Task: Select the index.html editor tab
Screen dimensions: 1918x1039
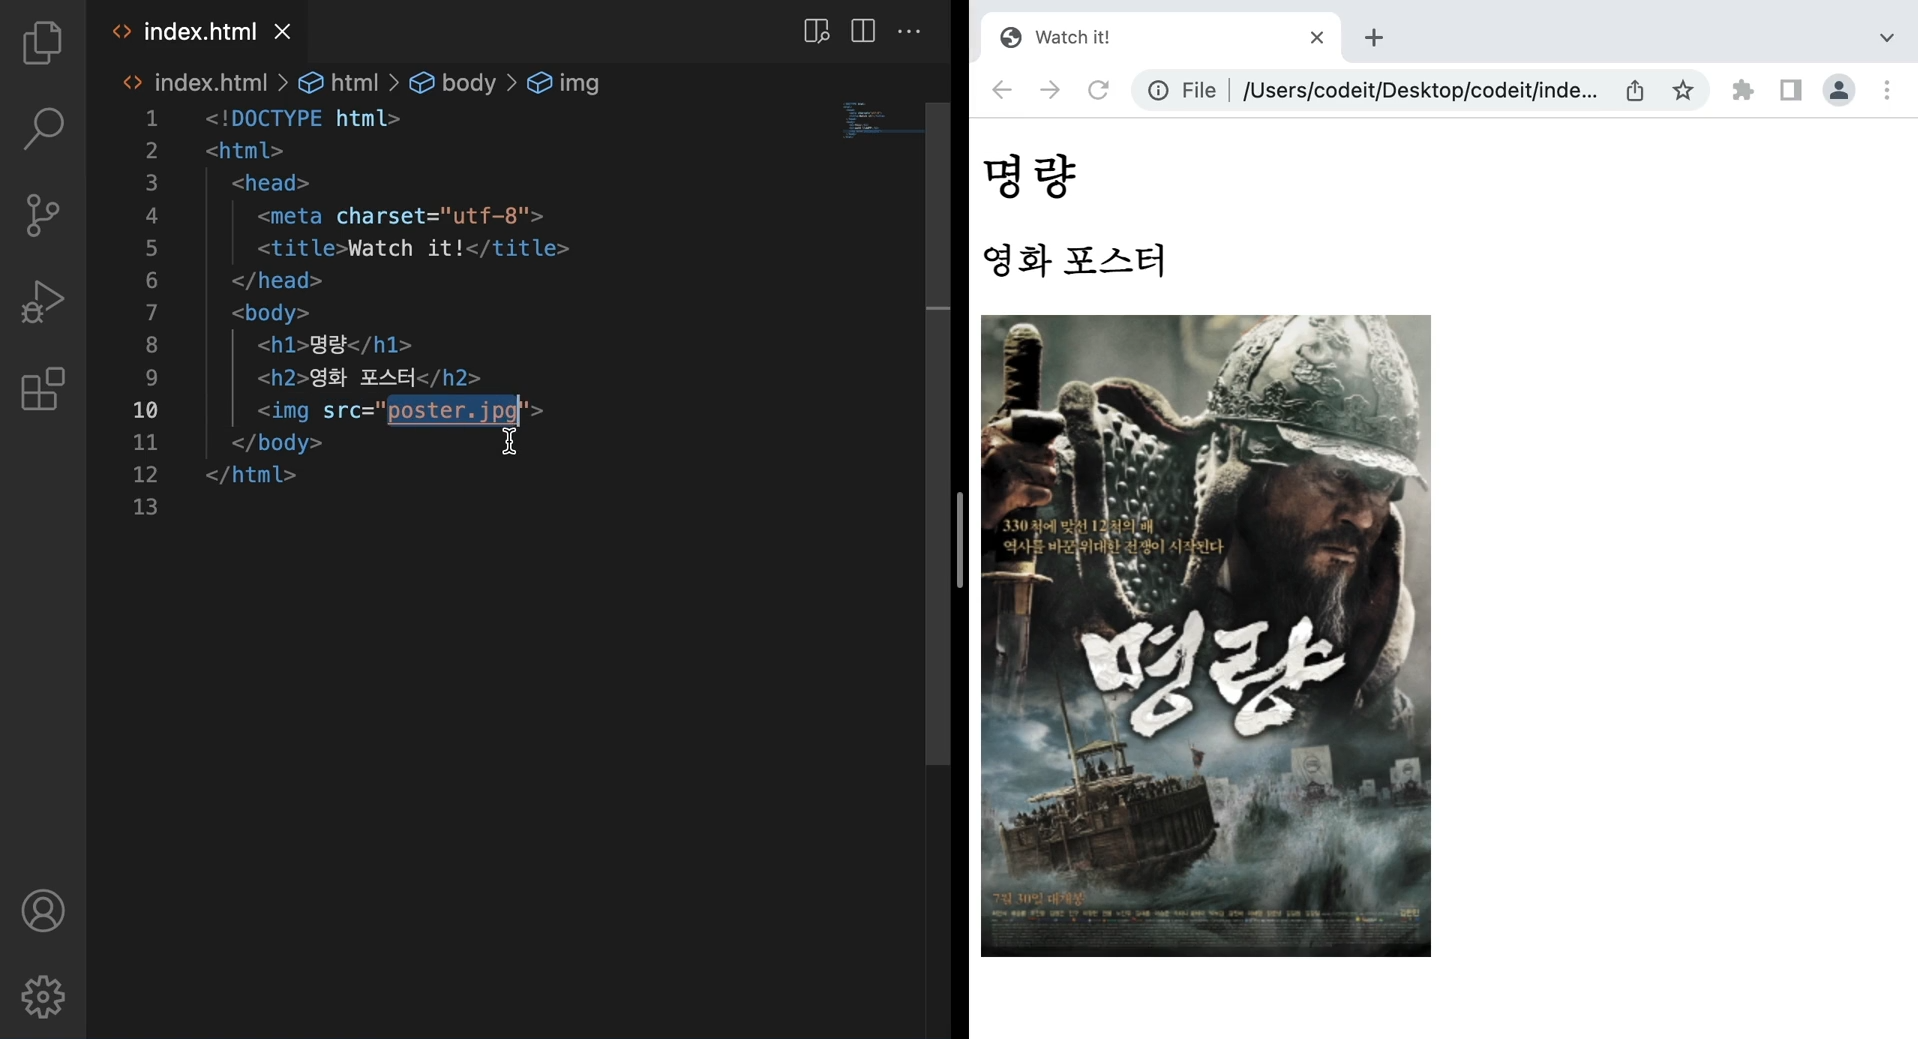Action: pos(198,32)
